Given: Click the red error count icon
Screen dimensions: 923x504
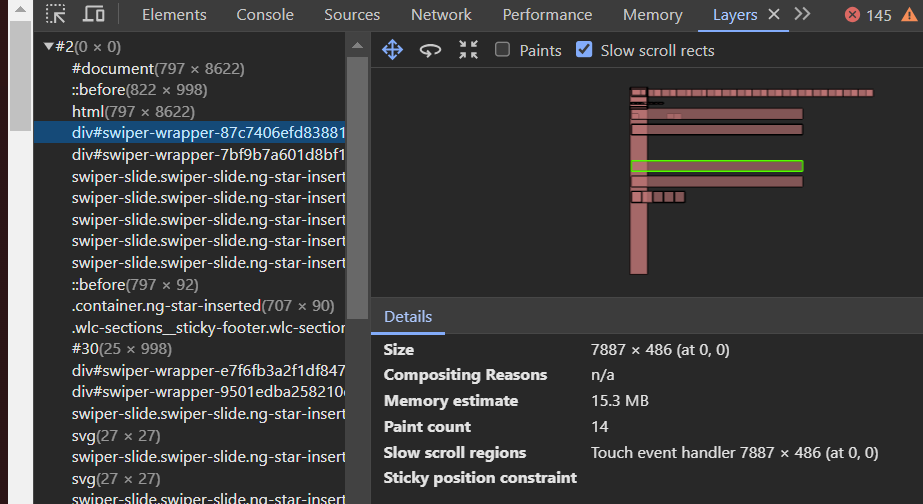Looking at the screenshot, I should tap(852, 15).
